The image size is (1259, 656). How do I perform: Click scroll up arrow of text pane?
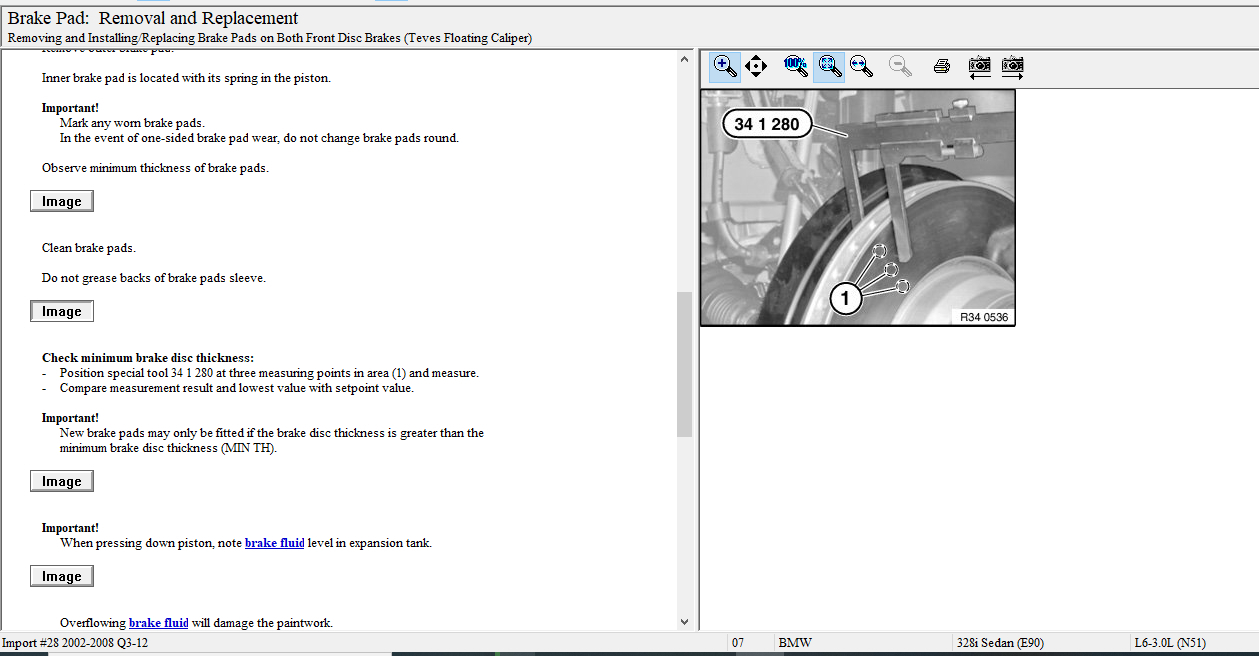click(685, 60)
